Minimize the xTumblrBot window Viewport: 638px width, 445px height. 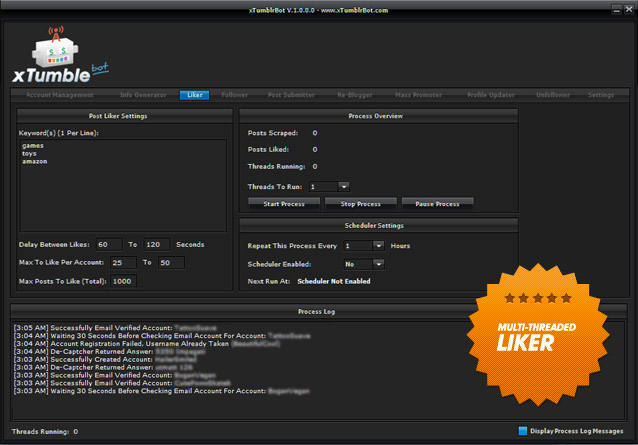pos(616,10)
